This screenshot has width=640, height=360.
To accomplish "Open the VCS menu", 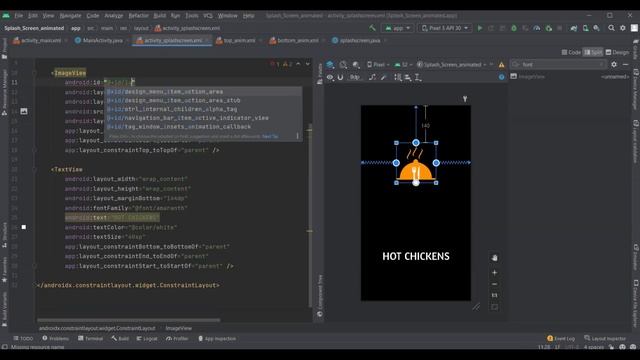I will [x=208, y=16].
